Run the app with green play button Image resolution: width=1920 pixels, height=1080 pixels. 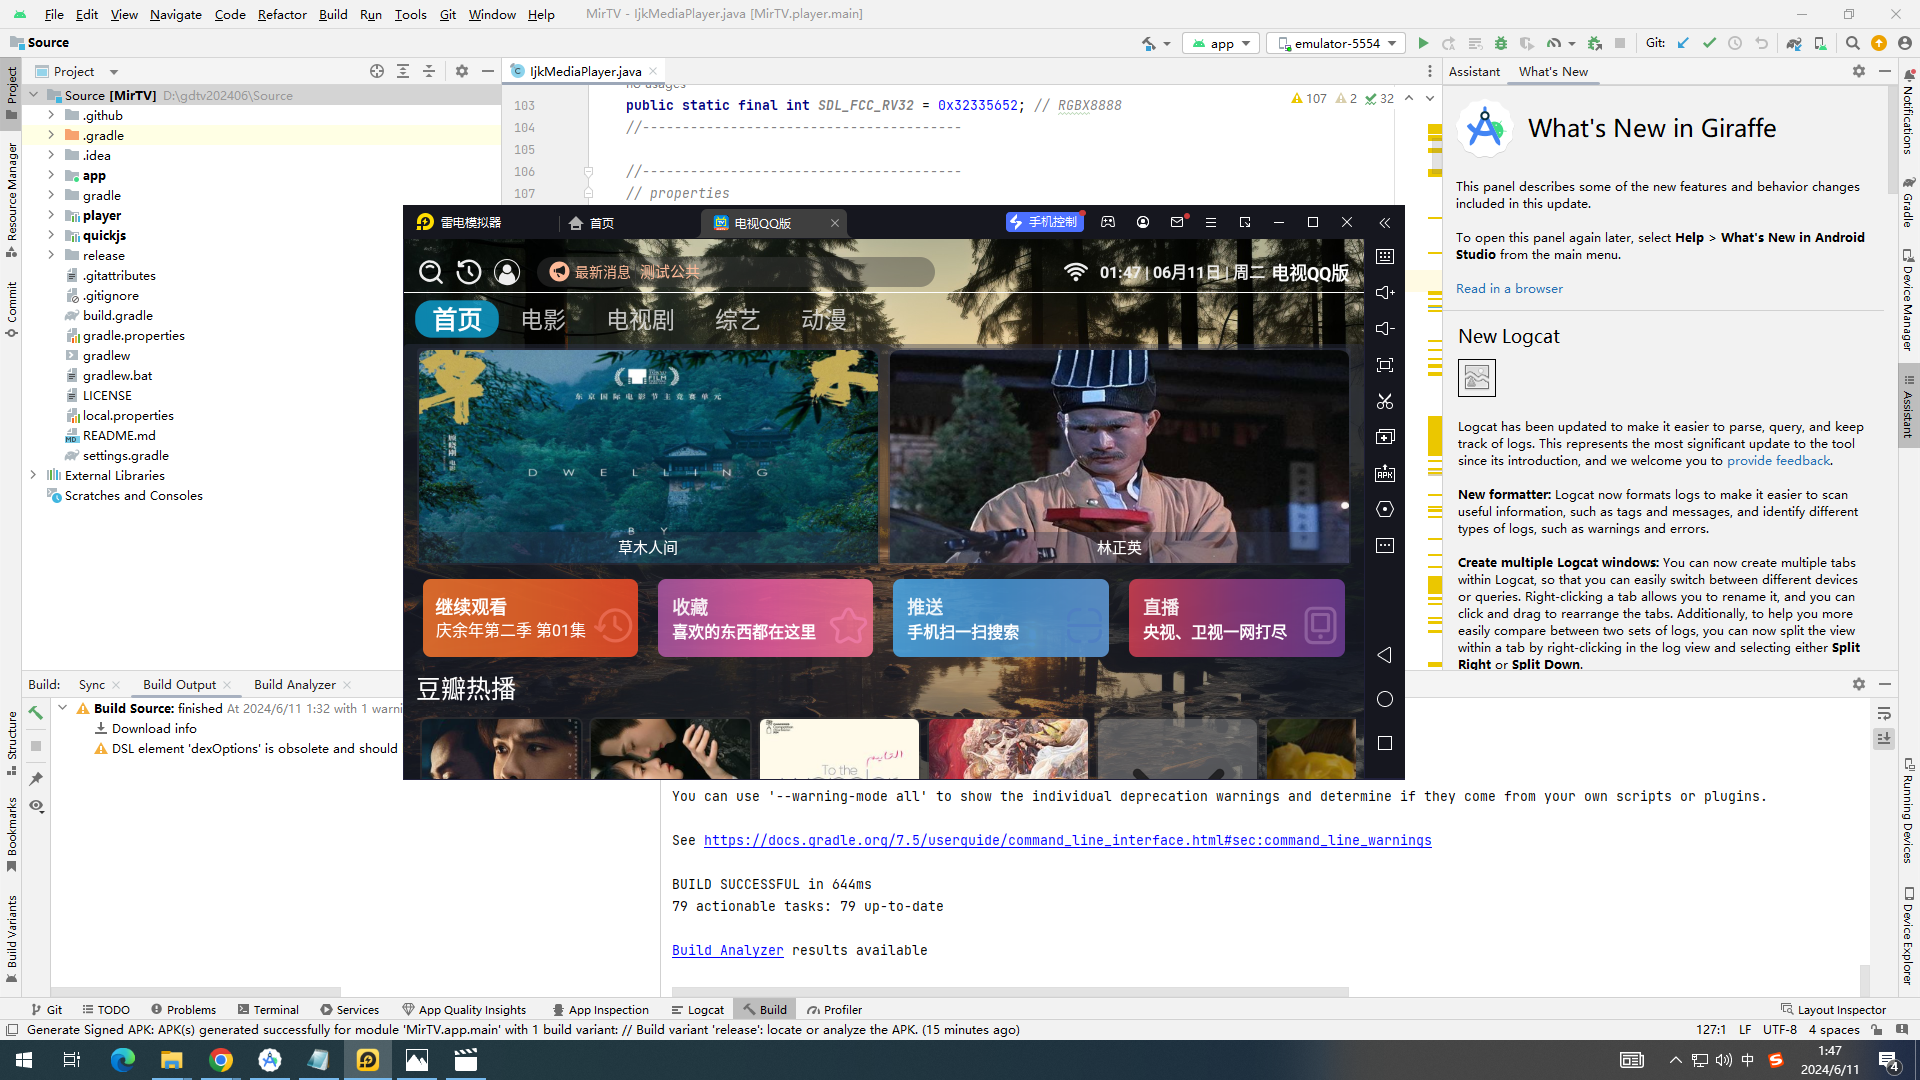(1423, 43)
